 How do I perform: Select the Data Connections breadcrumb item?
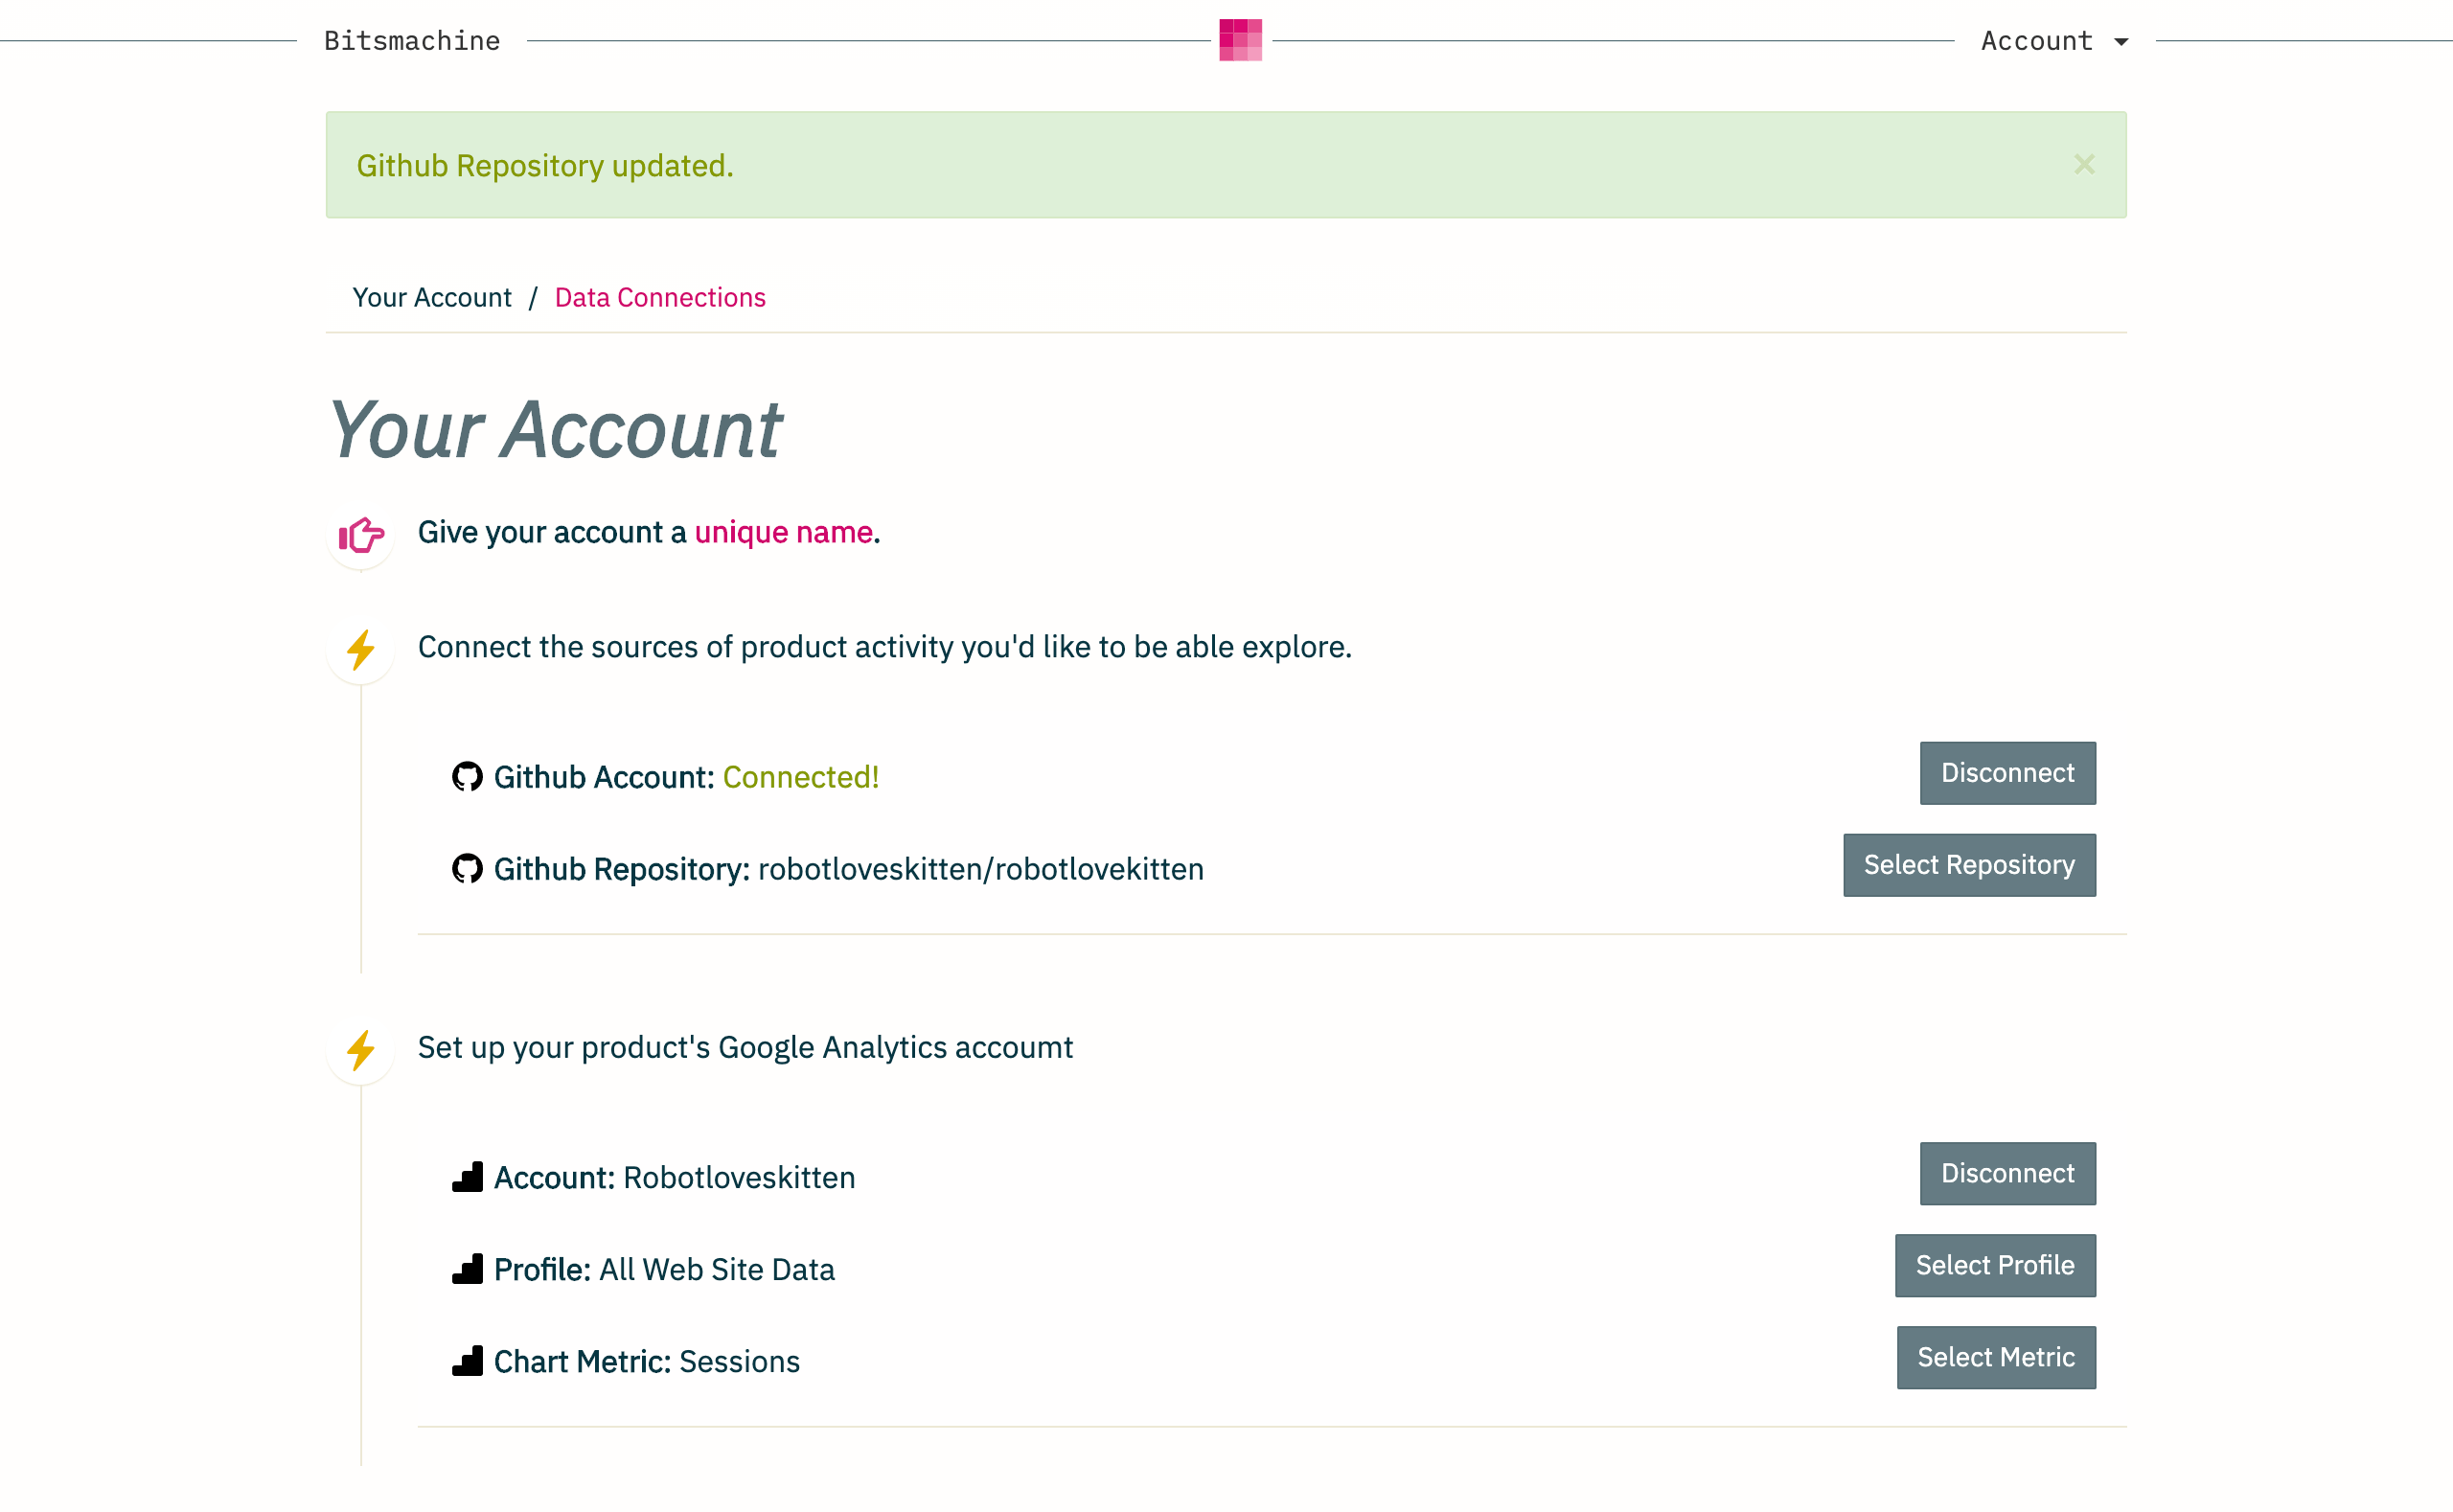[x=659, y=297]
